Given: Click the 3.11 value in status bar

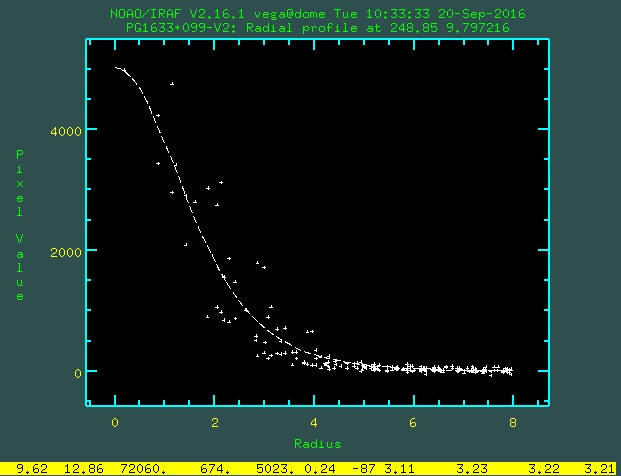Looking at the screenshot, I should pos(399,469).
